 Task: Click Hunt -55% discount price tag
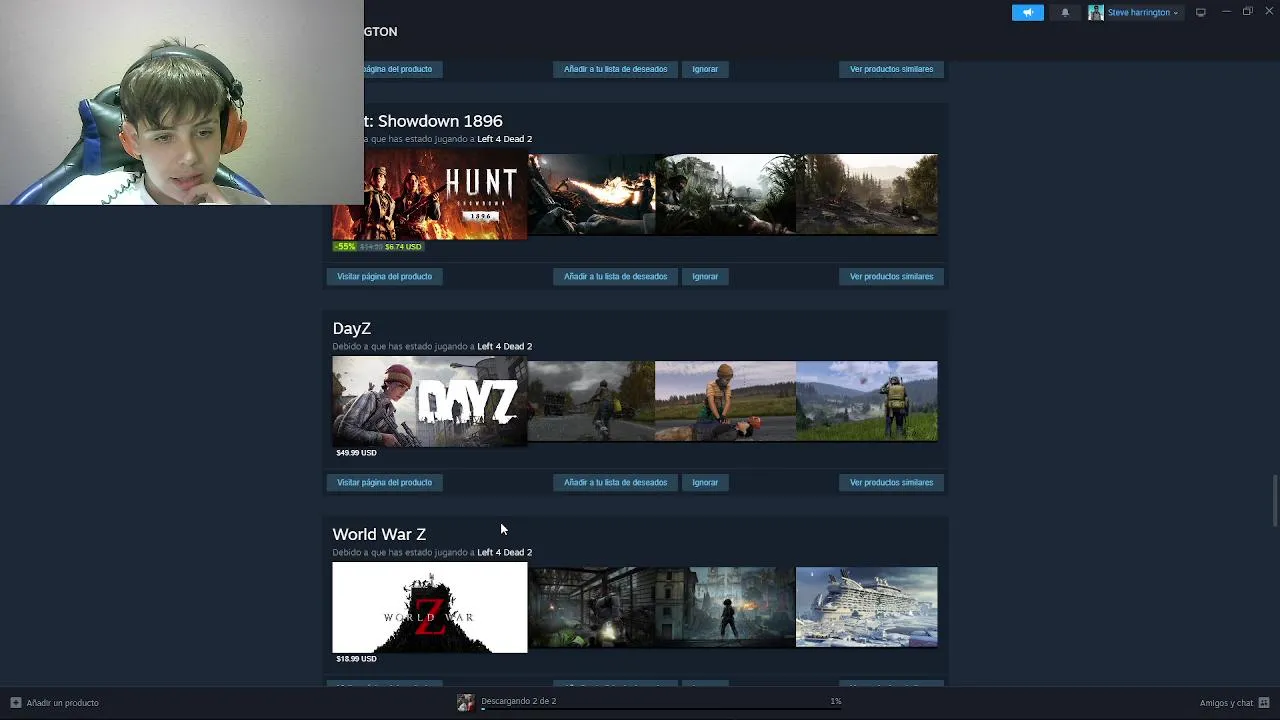click(379, 246)
